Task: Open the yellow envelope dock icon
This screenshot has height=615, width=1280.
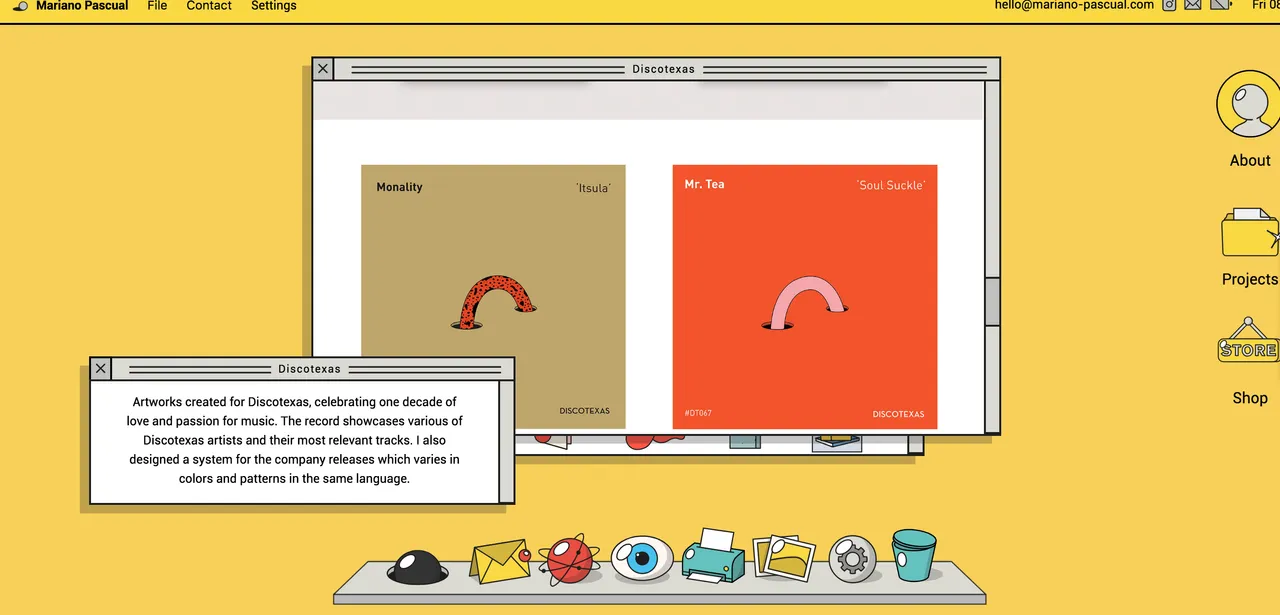Action: click(x=500, y=561)
